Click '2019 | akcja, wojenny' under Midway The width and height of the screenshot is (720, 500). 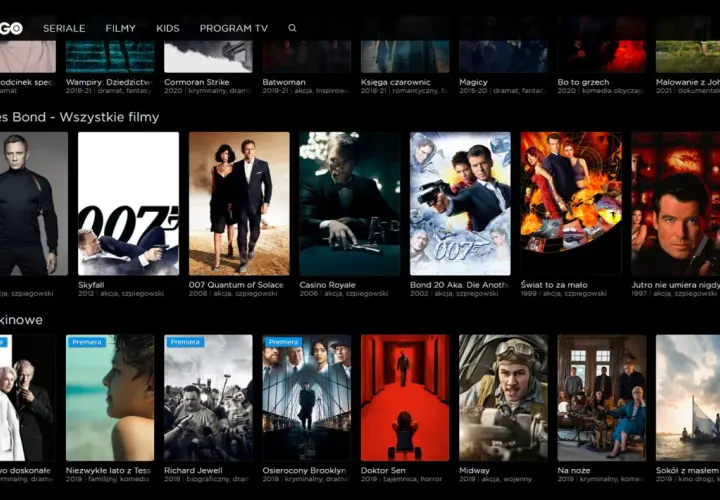495,479
